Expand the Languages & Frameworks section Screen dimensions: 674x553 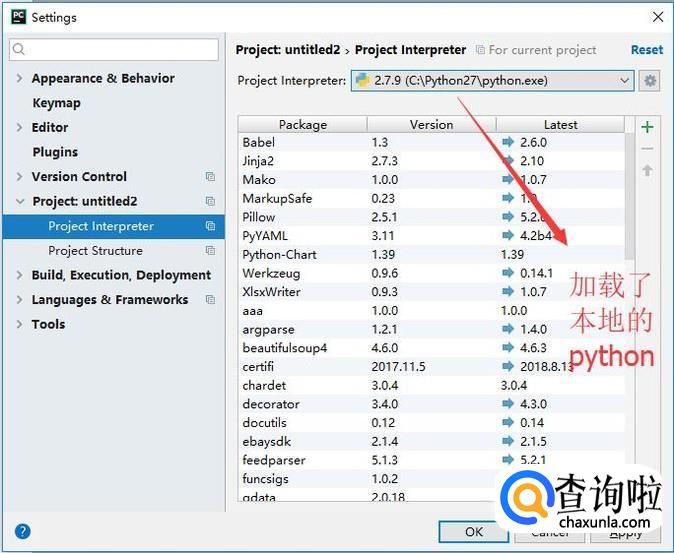click(x=19, y=299)
